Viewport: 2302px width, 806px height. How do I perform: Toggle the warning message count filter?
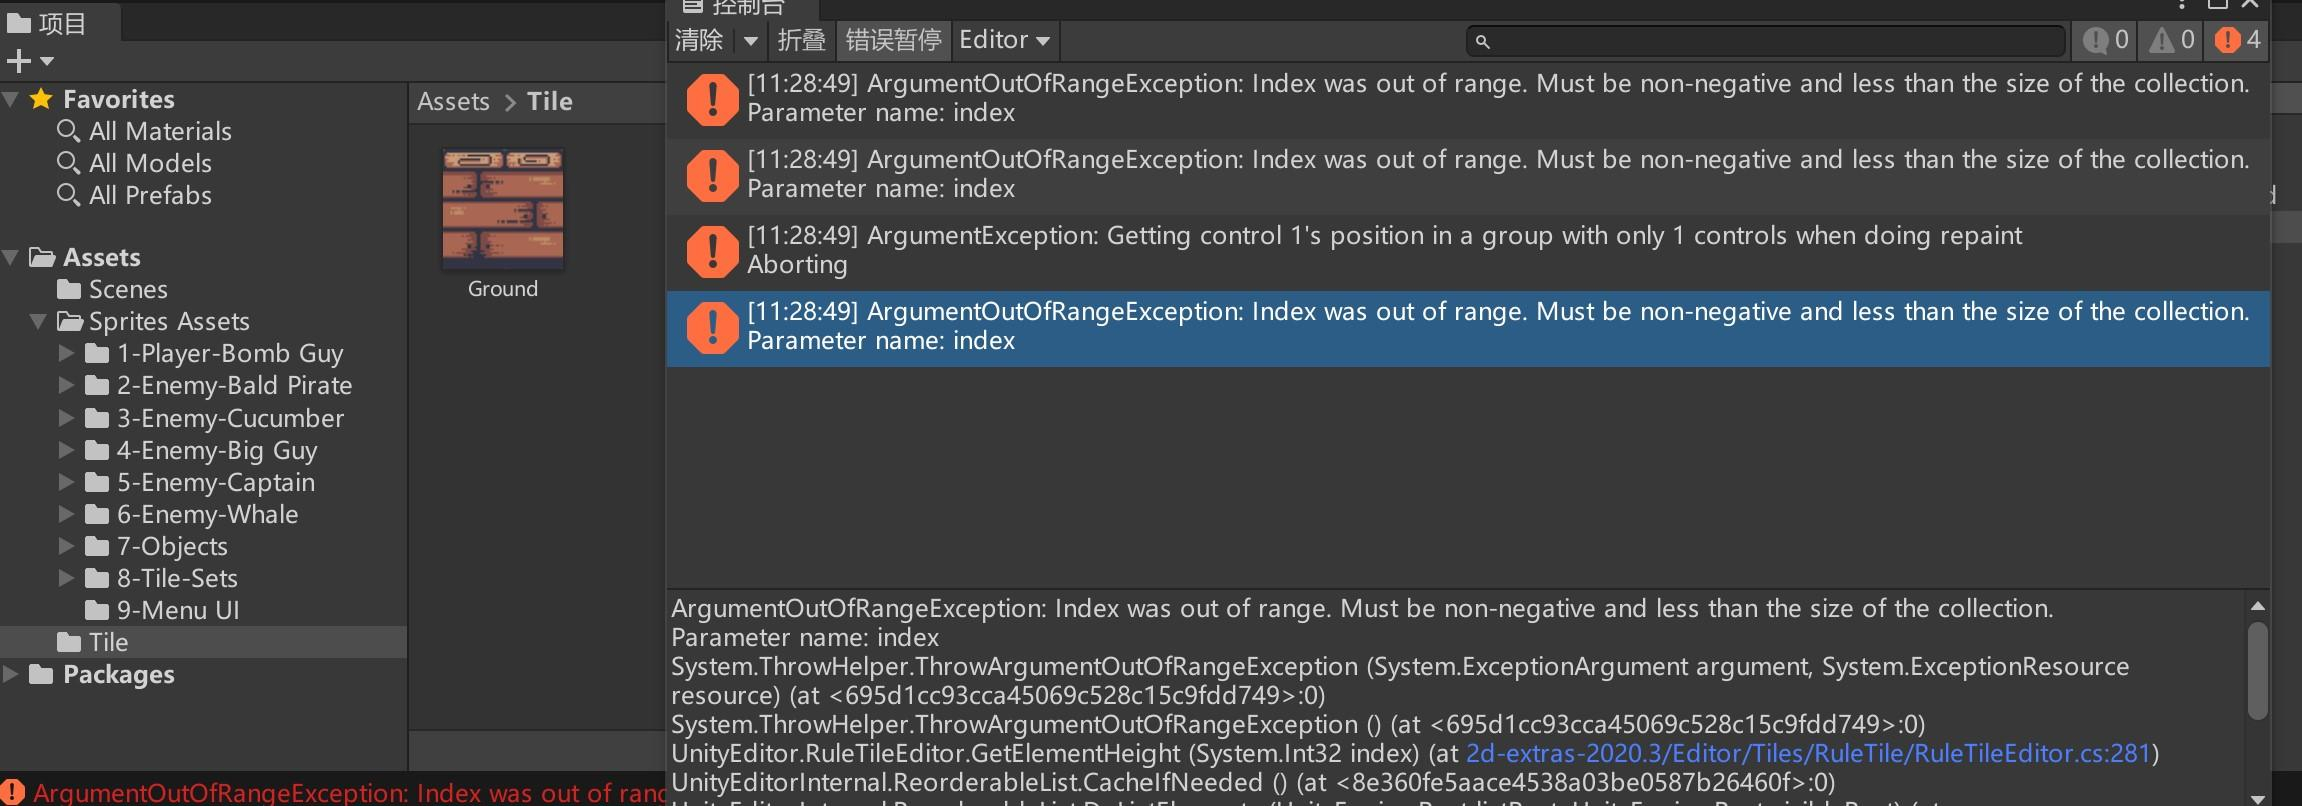pos(2172,40)
